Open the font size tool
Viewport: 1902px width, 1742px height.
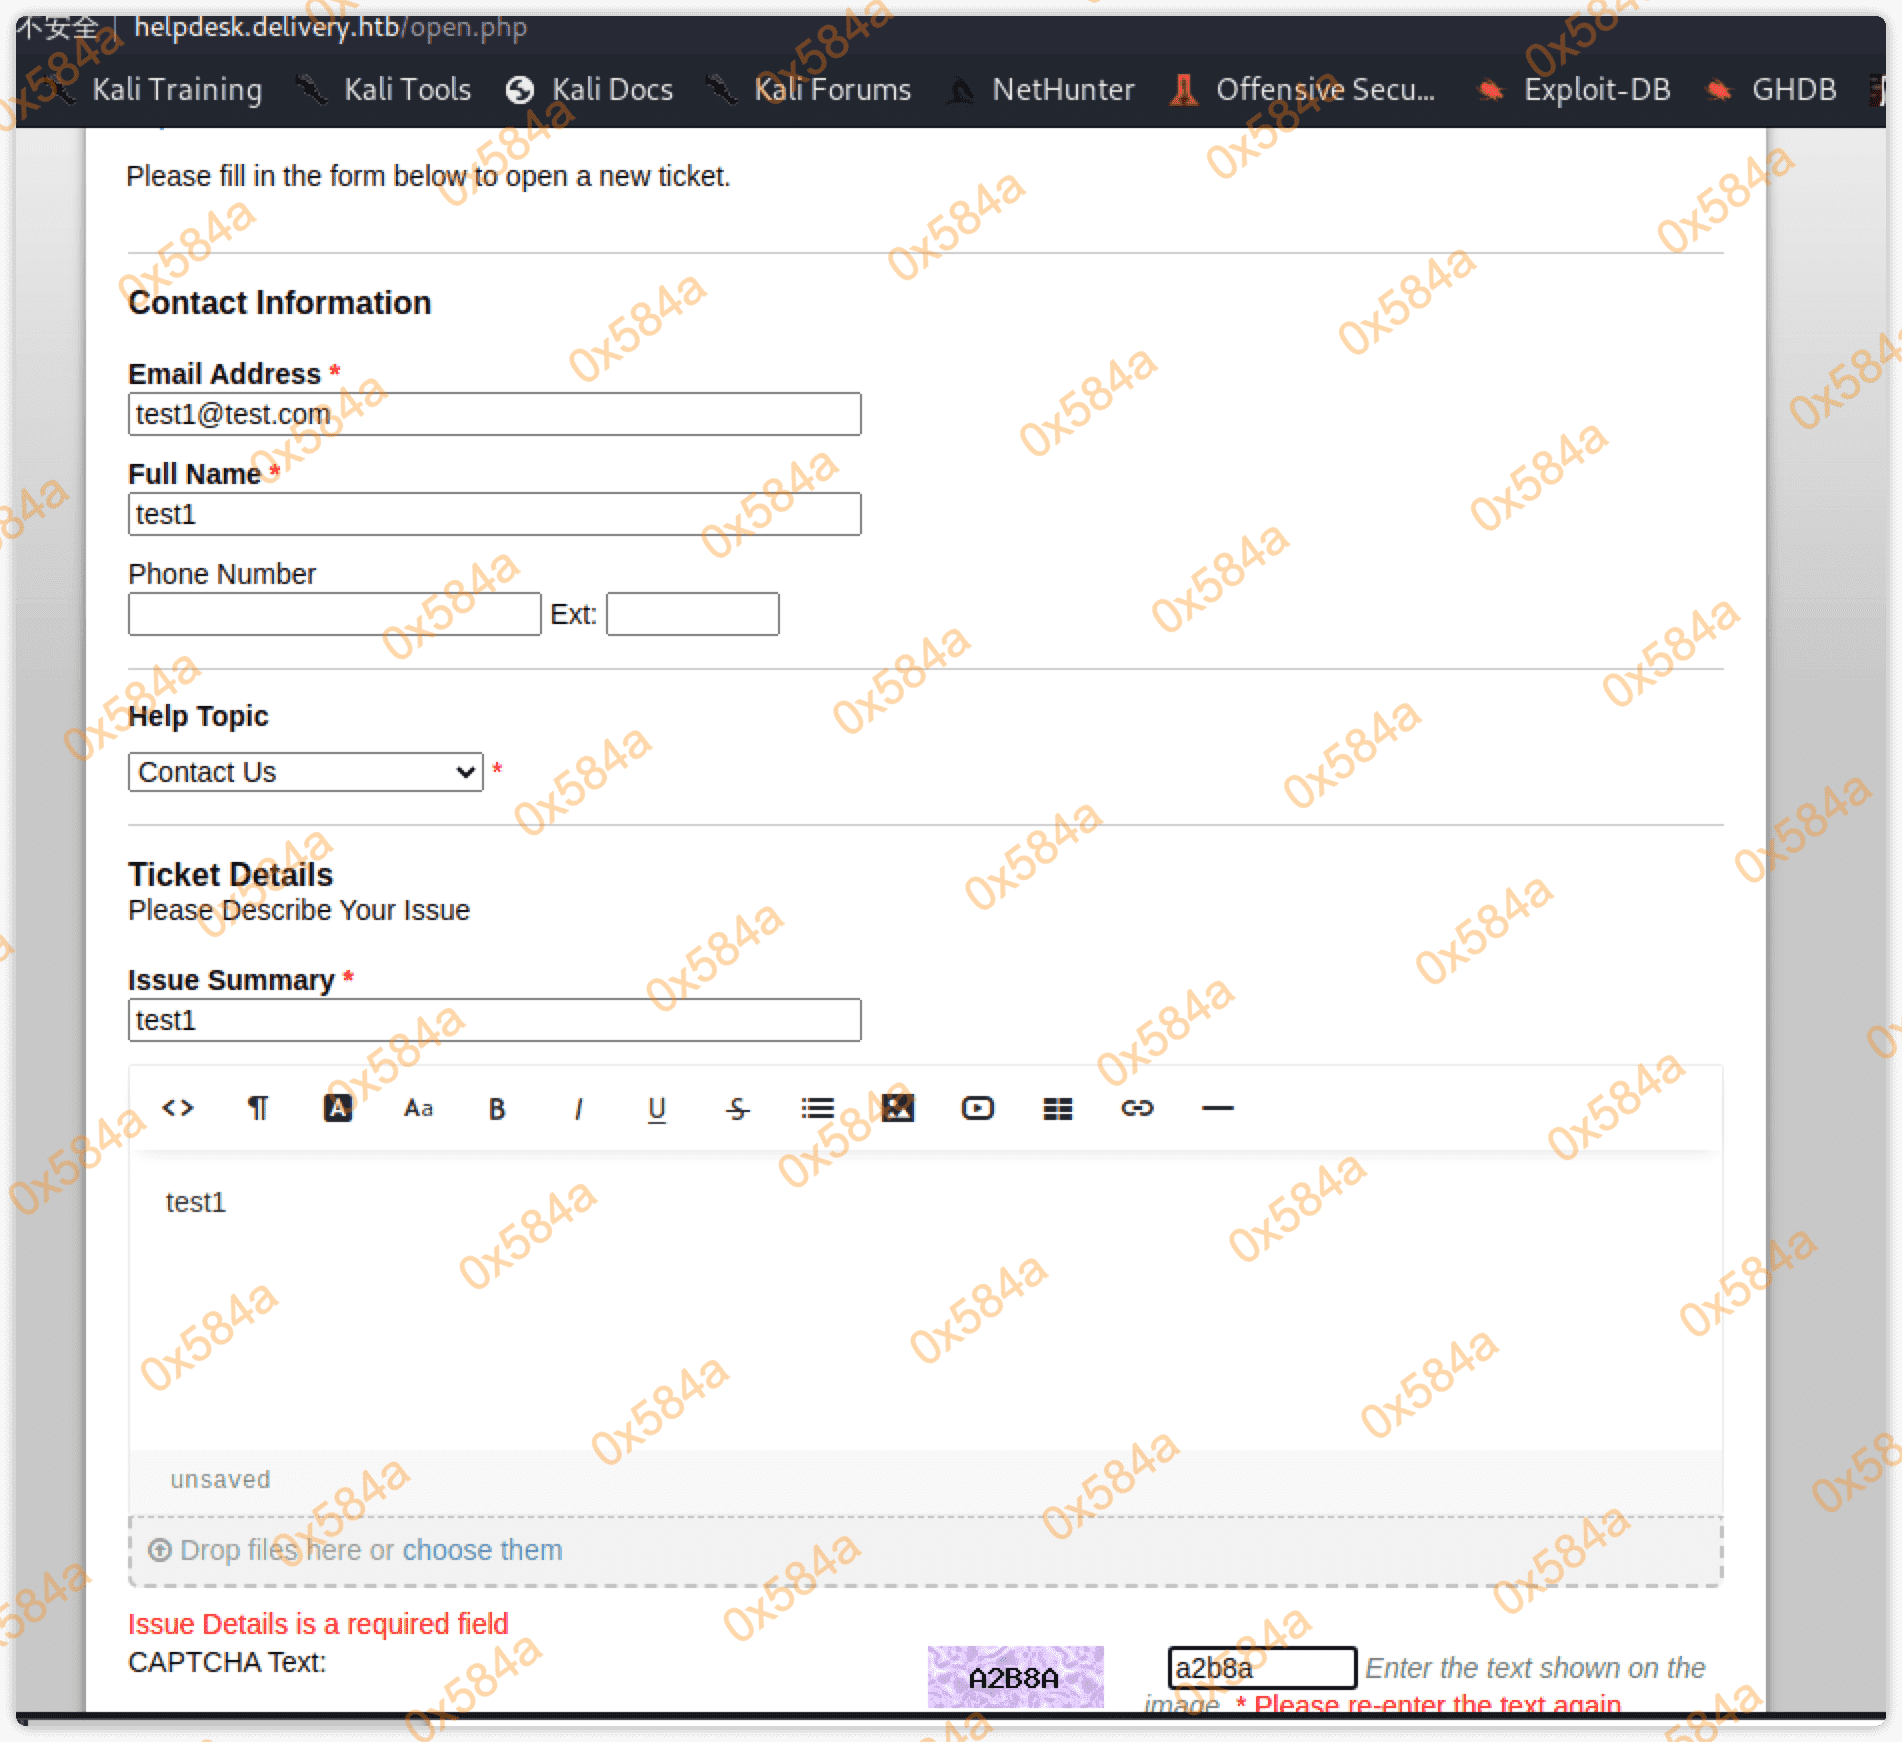pos(418,1108)
